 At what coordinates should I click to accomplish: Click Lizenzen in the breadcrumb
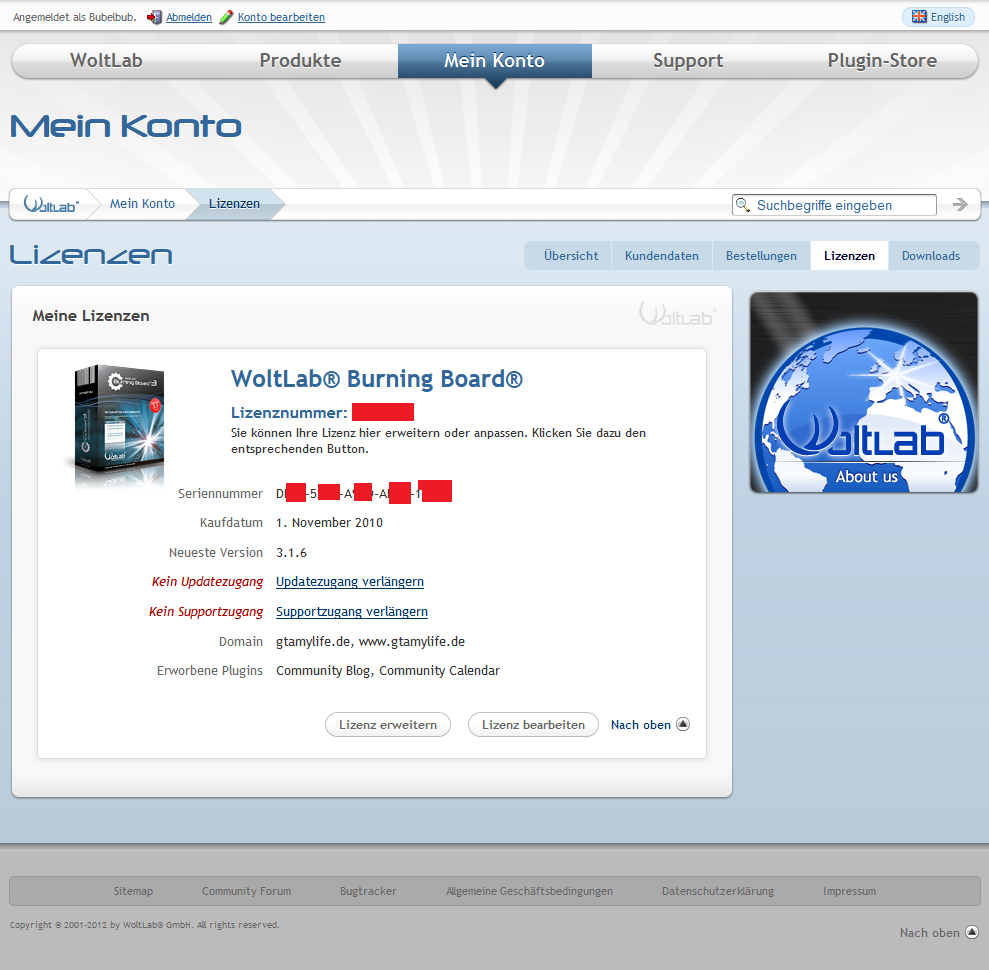coord(234,204)
